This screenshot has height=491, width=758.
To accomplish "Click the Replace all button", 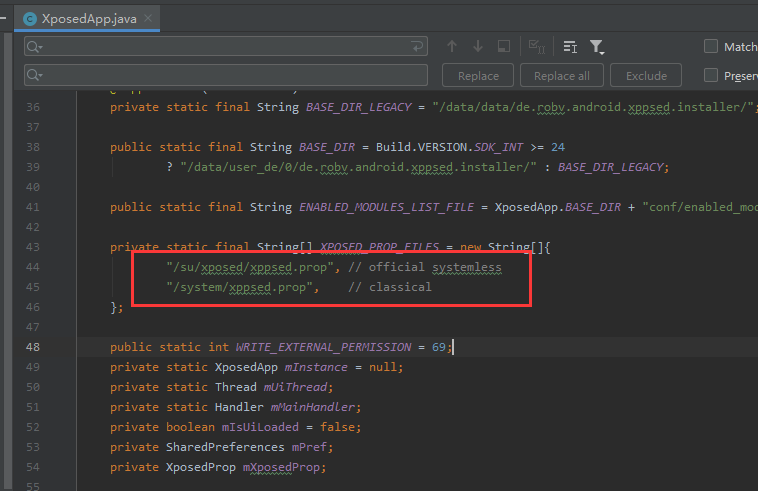I will [x=562, y=75].
